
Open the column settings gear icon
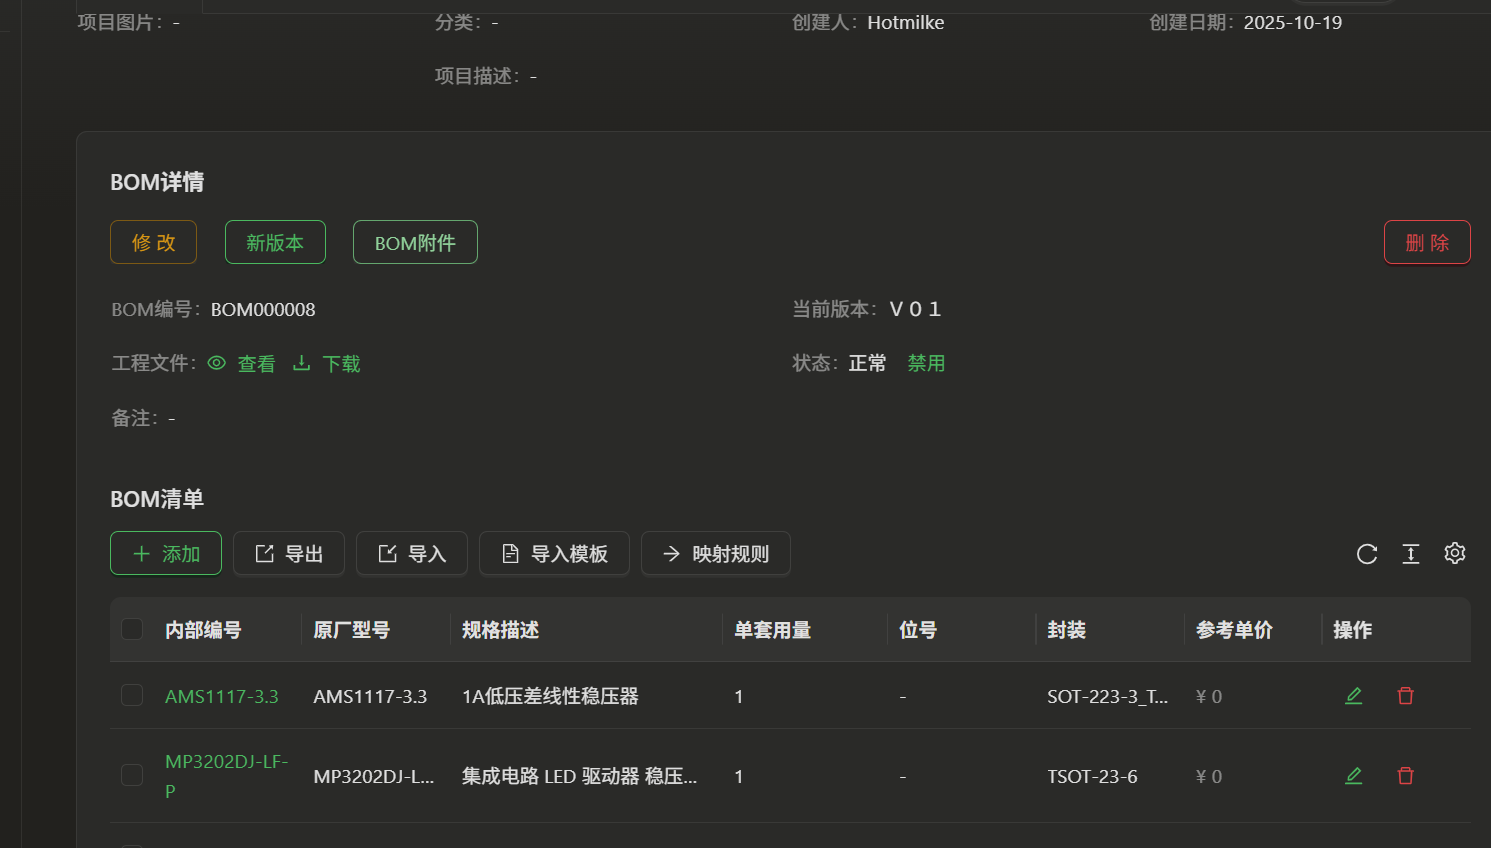pos(1455,553)
